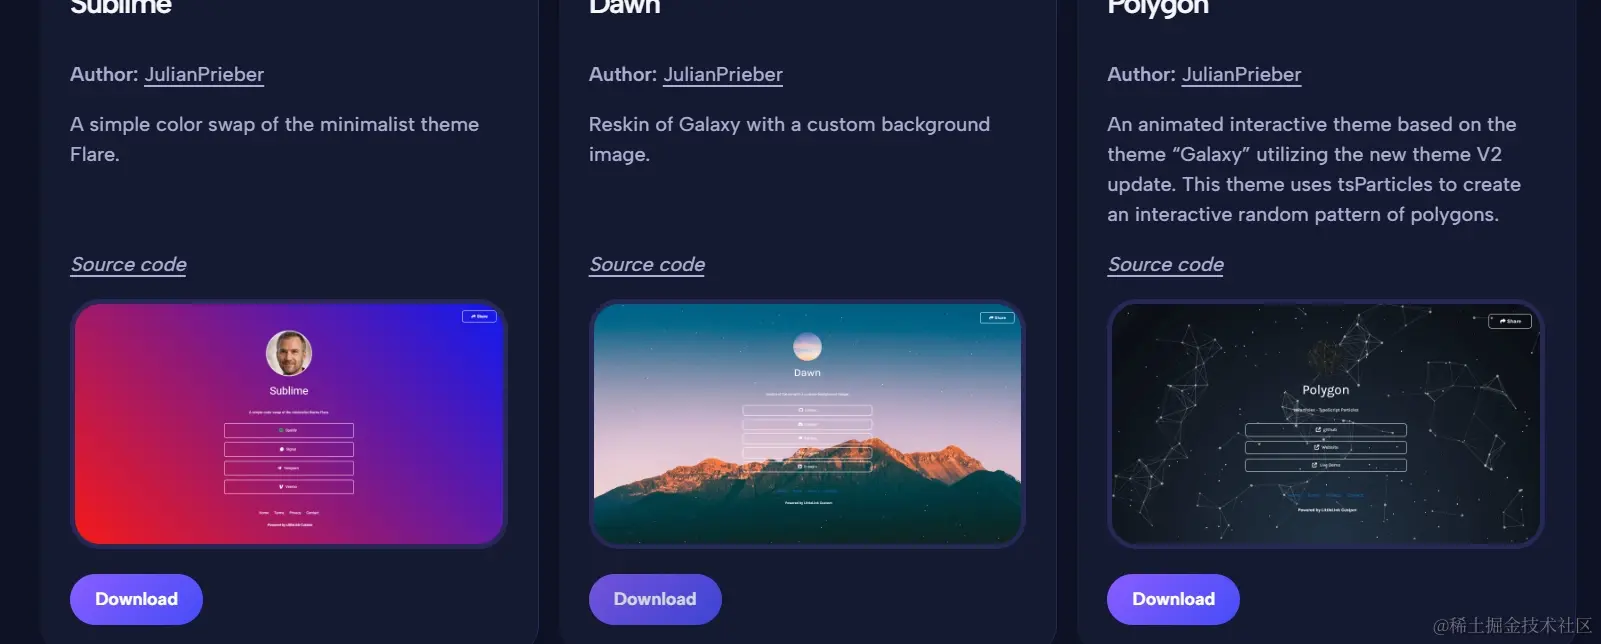Download the Polygon theme
This screenshot has height=644, width=1601.
click(x=1173, y=599)
